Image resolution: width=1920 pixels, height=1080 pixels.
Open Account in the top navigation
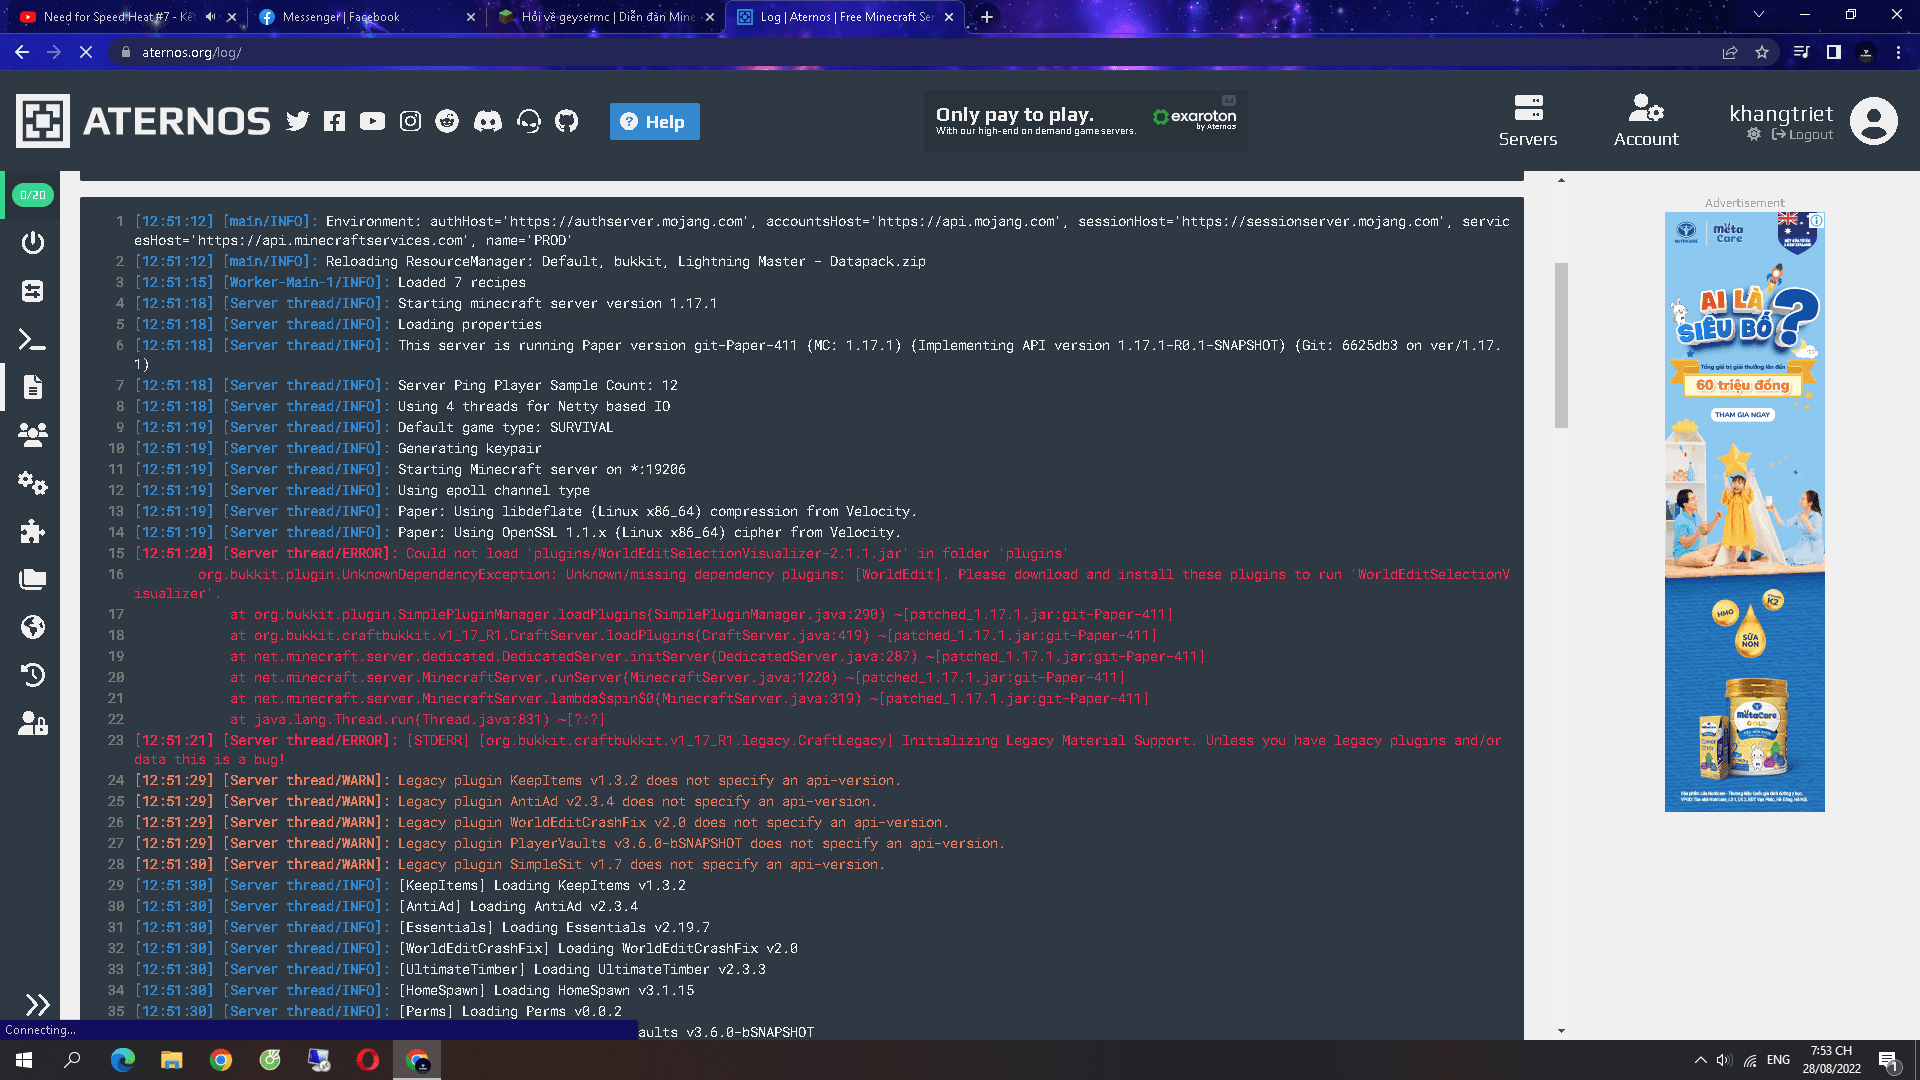pyautogui.click(x=1645, y=120)
